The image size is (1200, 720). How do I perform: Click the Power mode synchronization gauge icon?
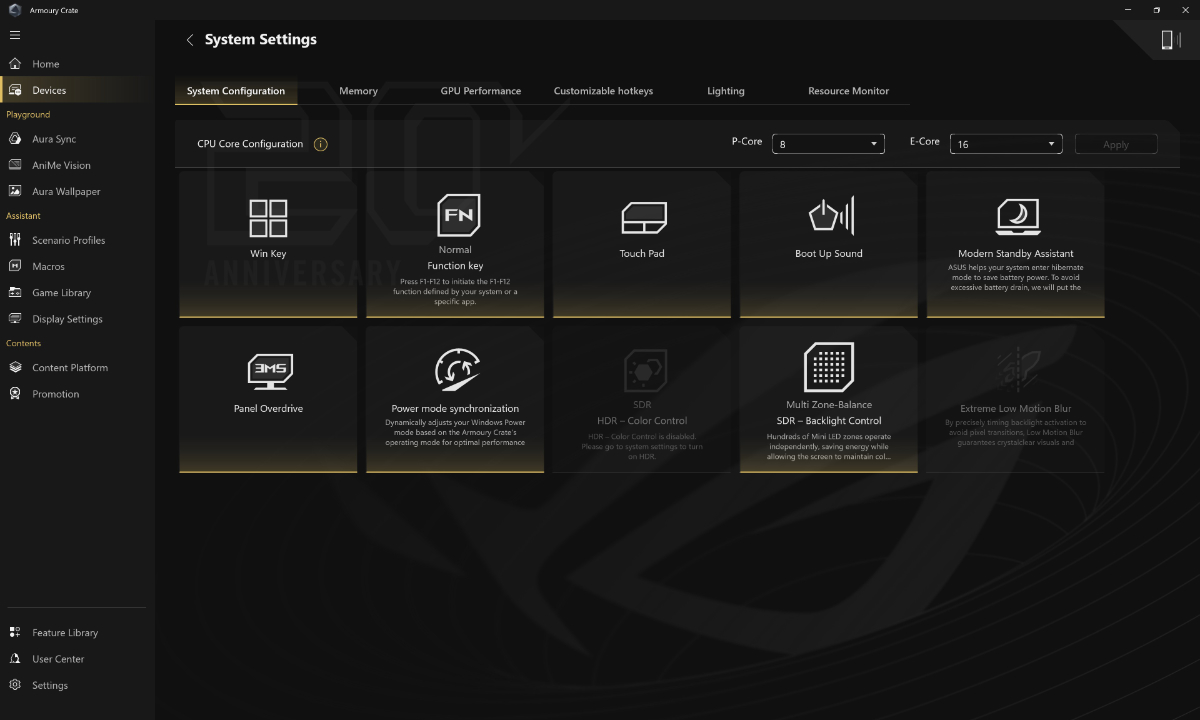(x=457, y=371)
